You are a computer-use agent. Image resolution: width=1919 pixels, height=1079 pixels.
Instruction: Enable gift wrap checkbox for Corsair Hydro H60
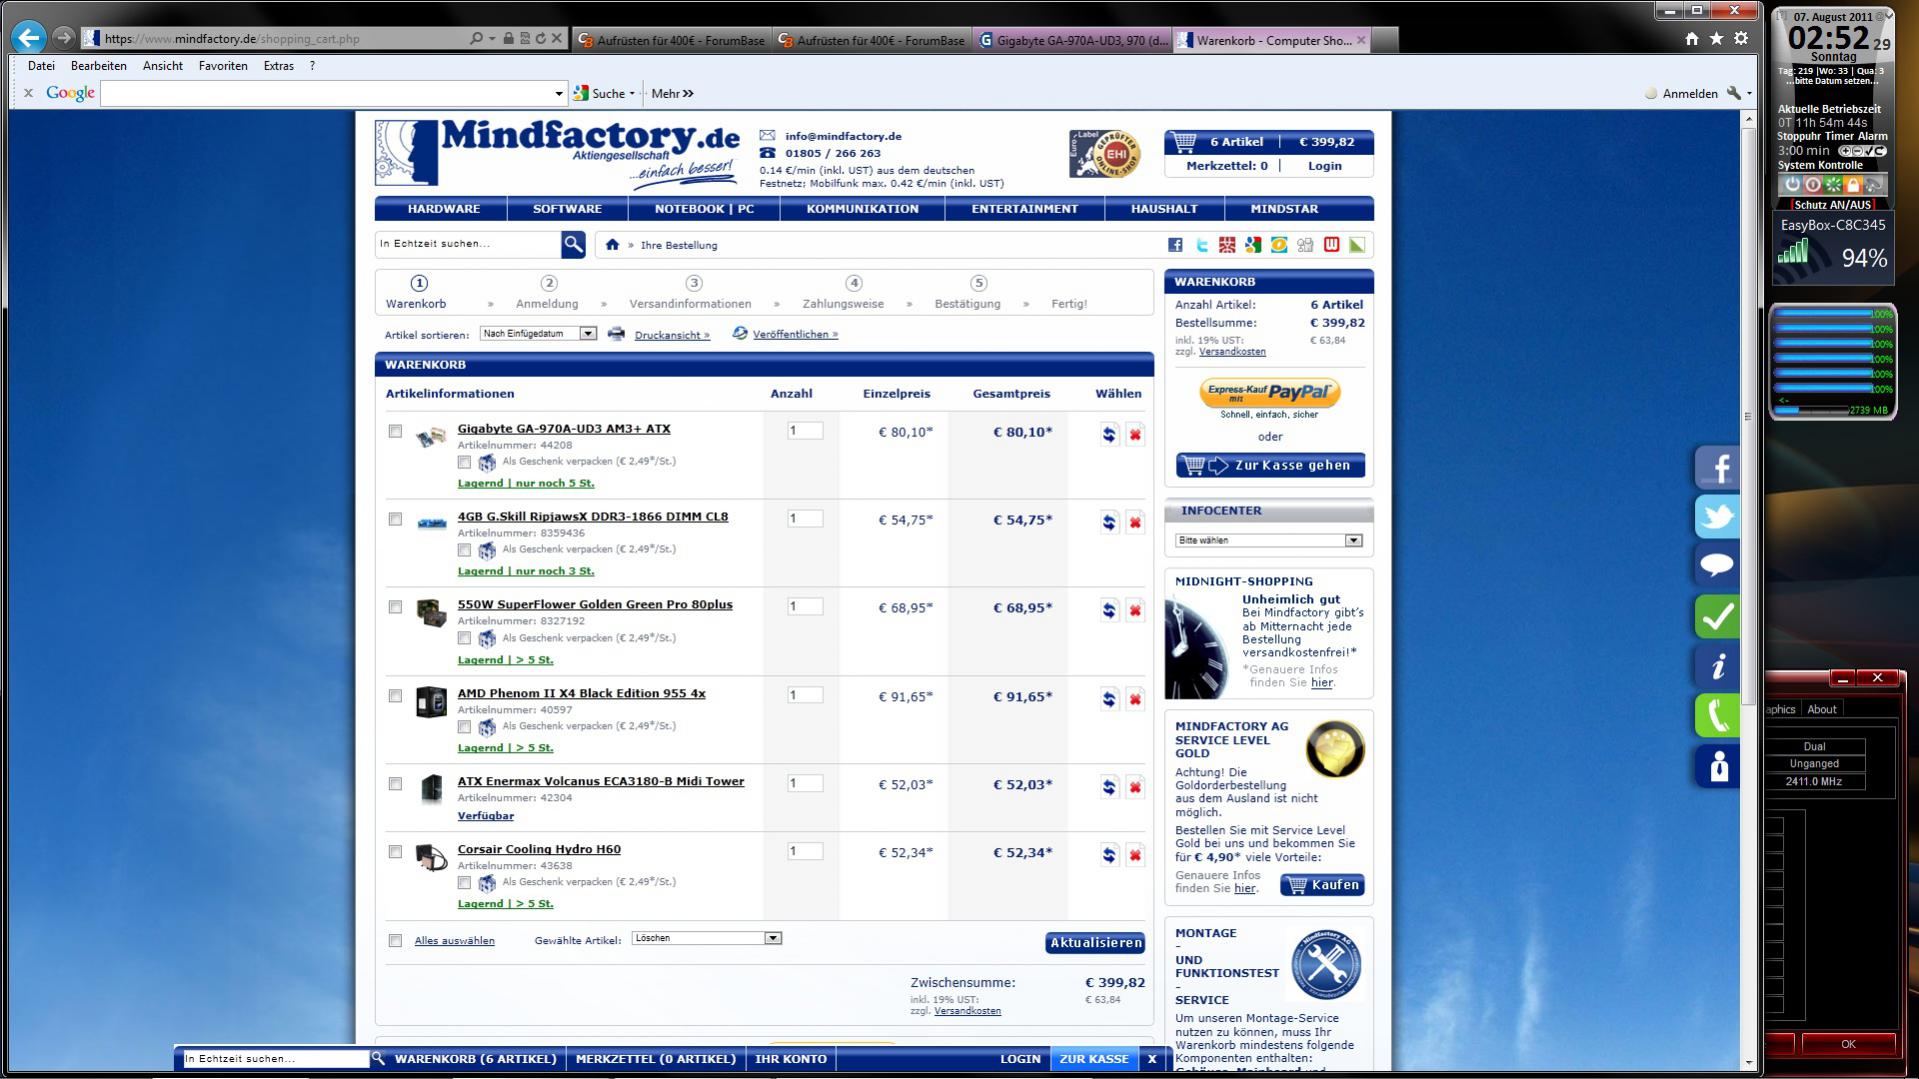point(464,882)
